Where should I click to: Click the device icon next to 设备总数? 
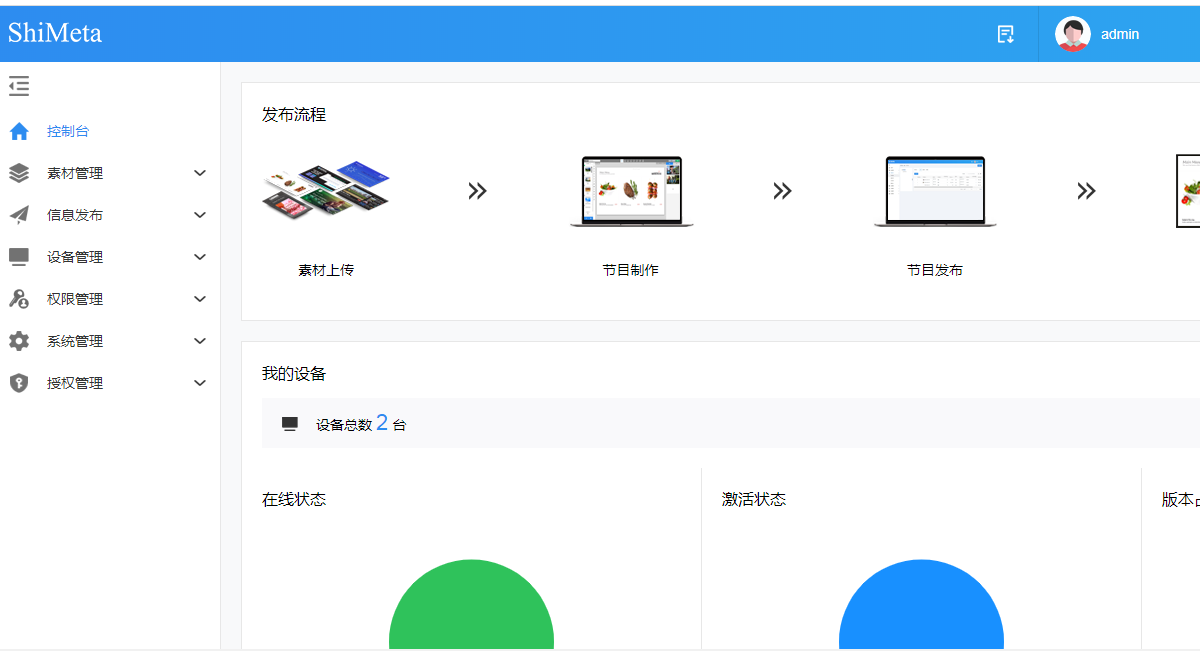click(289, 422)
